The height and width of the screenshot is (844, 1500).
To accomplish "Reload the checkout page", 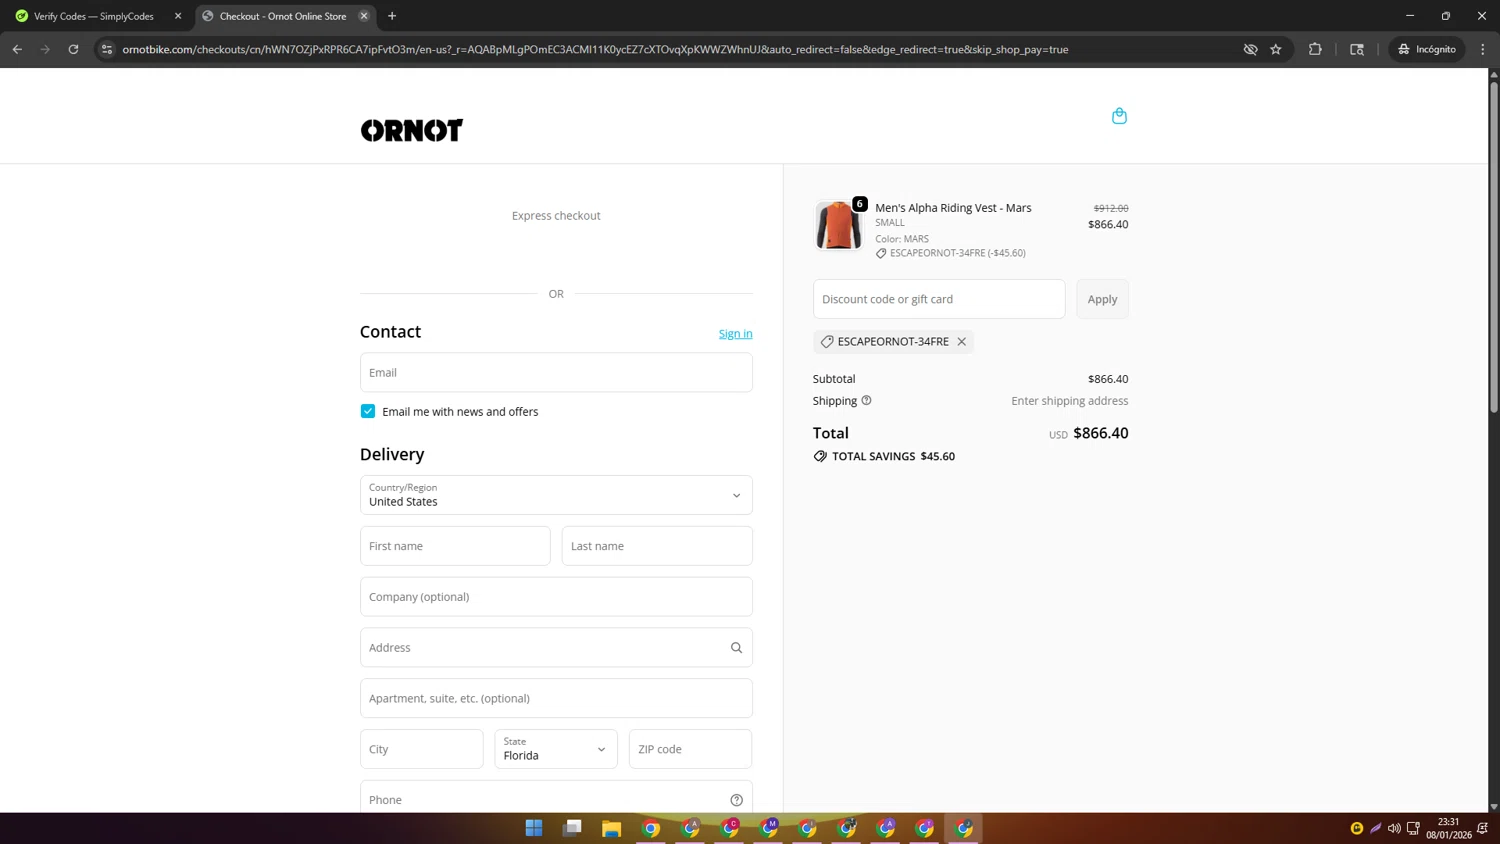I will [73, 49].
